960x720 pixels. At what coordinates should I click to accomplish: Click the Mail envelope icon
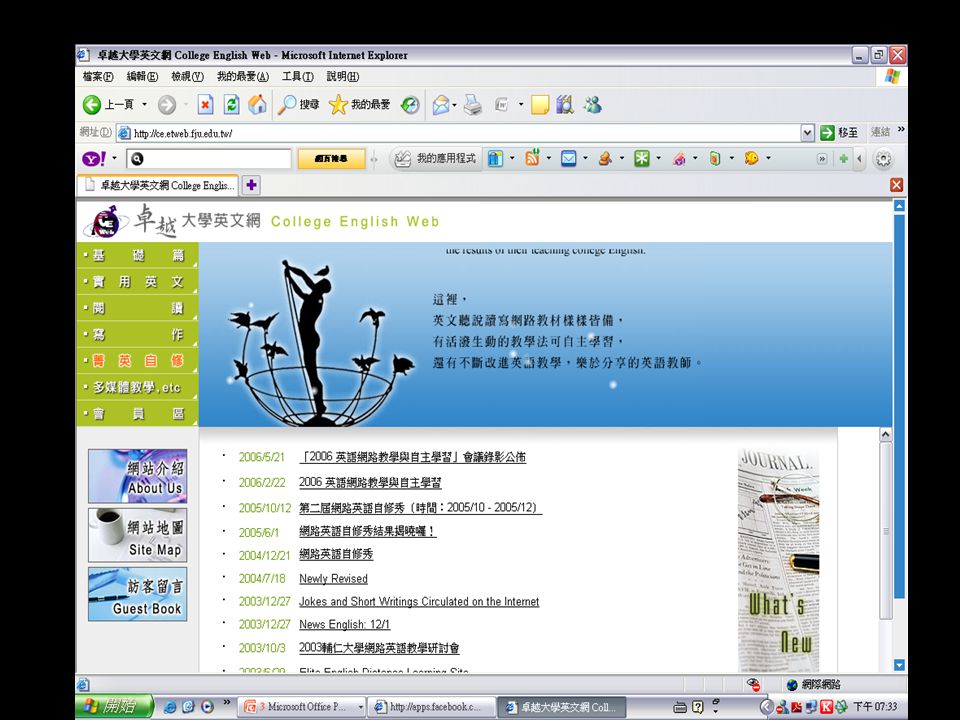[441, 105]
